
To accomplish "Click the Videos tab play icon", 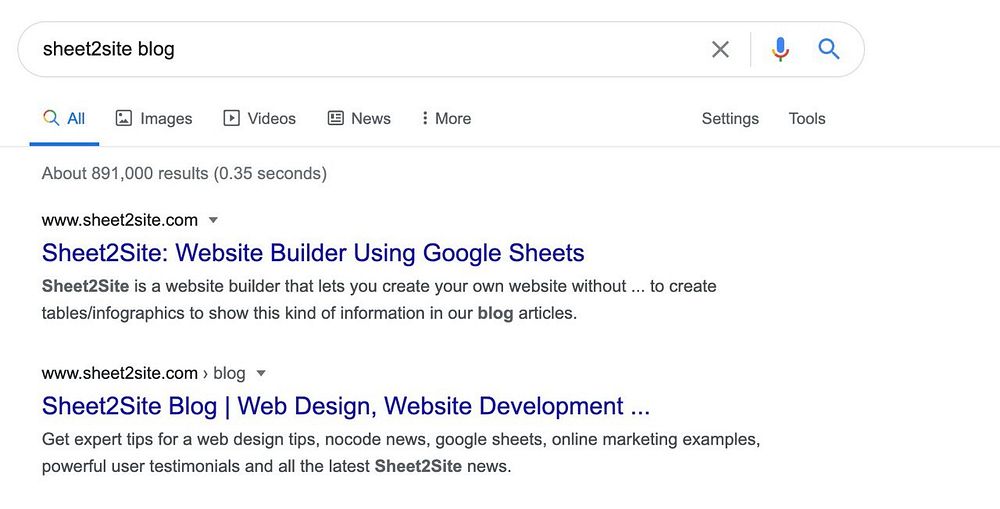I will (231, 118).
